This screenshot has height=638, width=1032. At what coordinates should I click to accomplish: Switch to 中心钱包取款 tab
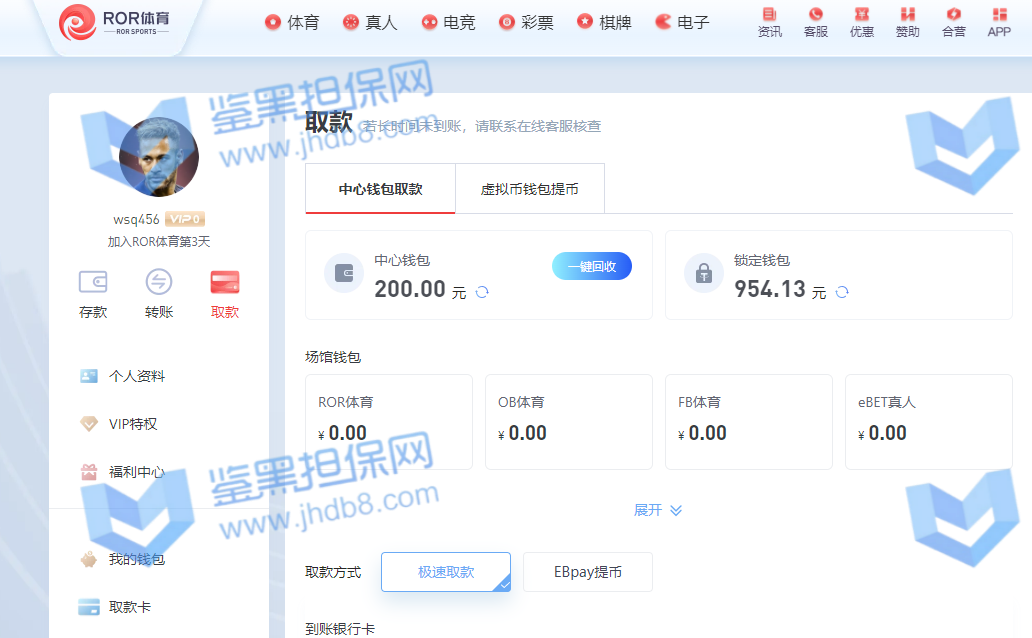(380, 189)
